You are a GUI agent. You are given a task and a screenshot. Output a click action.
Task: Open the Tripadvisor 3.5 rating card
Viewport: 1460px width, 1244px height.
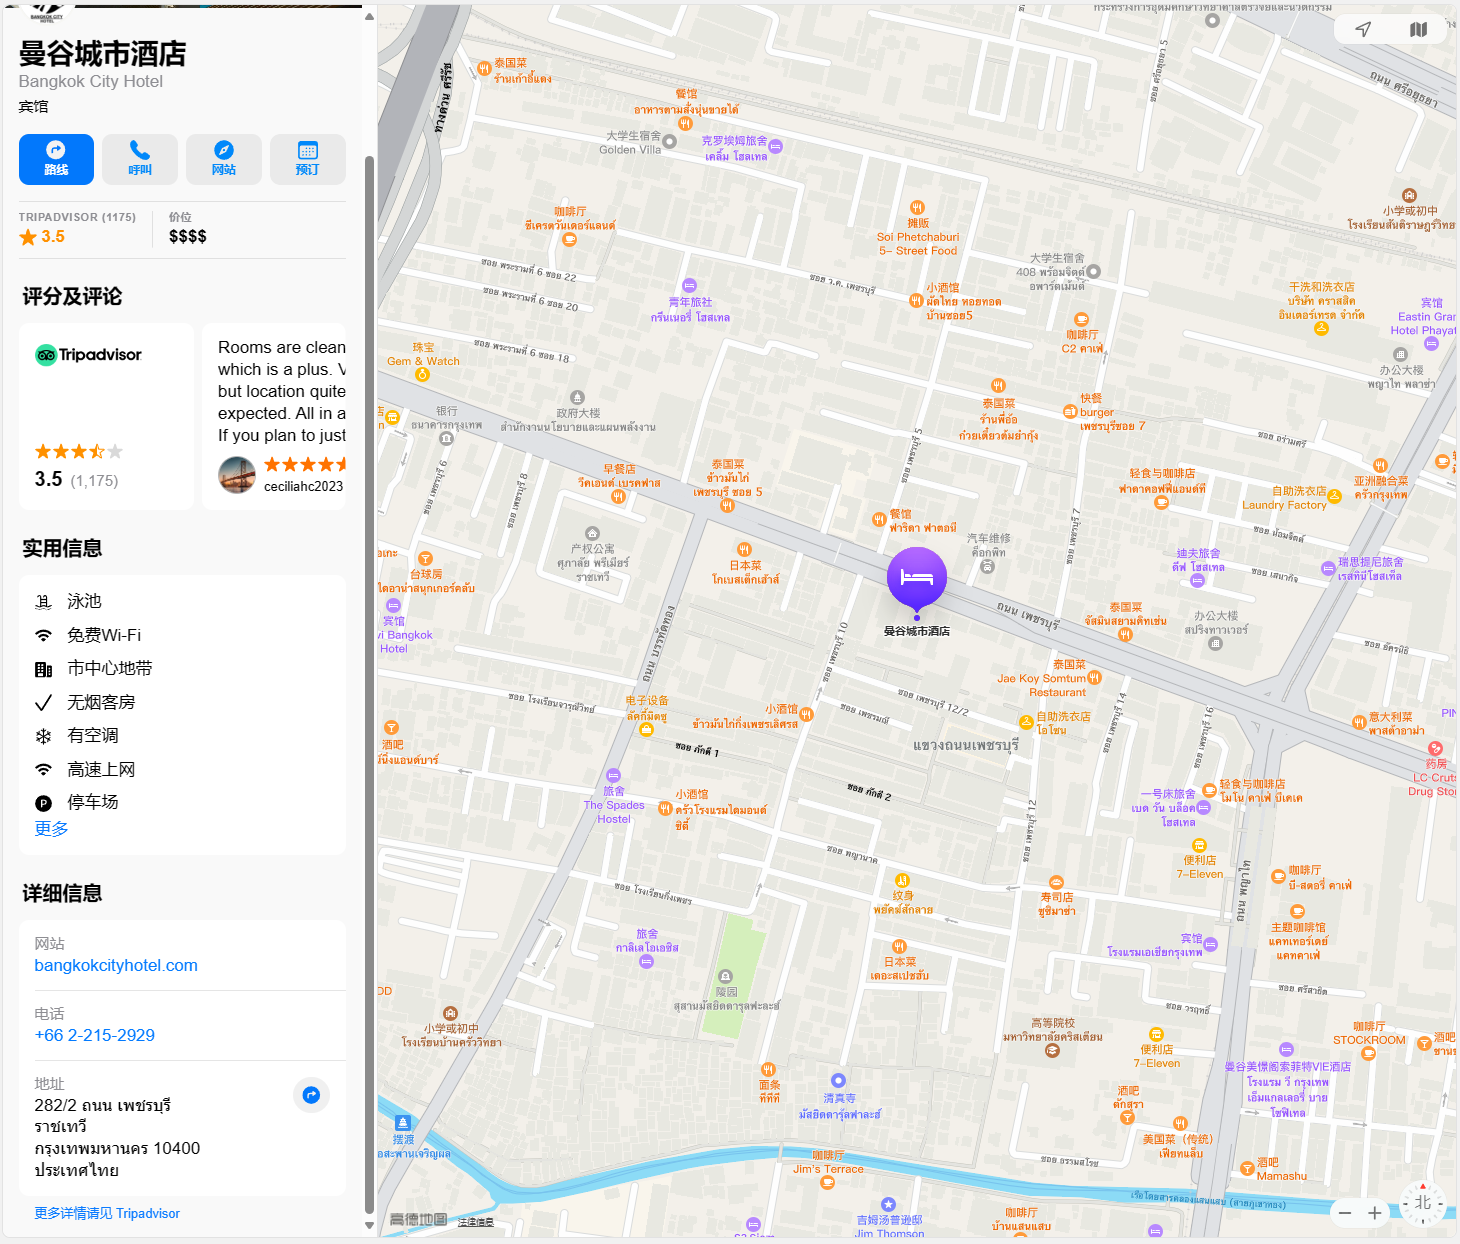tap(106, 416)
